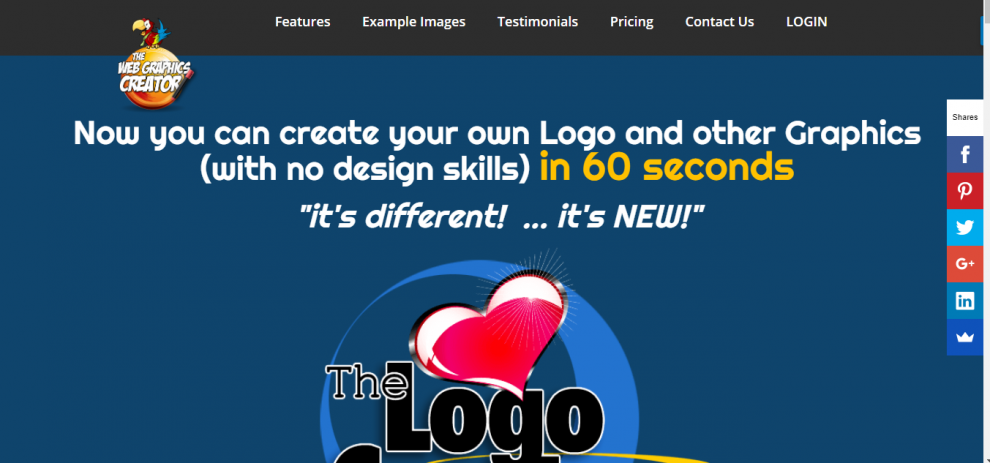
Task: Pin this page with the Pinterest icon
Action: (x=965, y=191)
